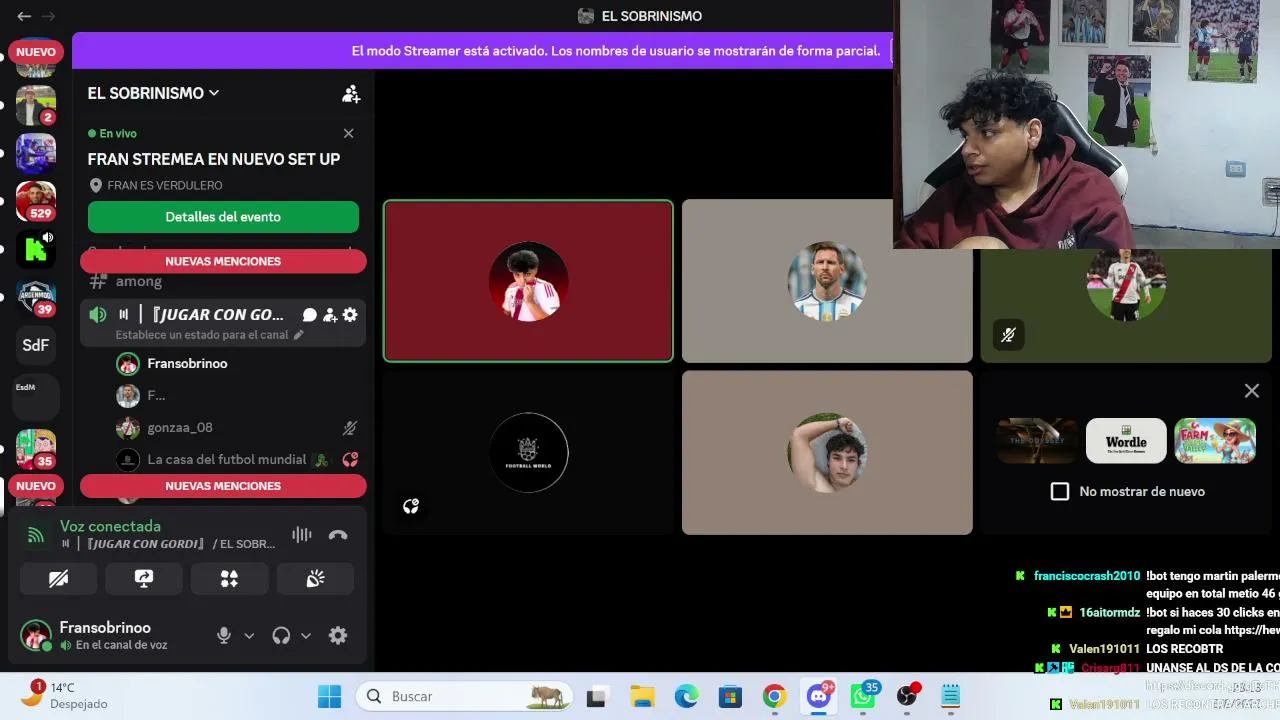Select the Farm activity thumbnail
The width and height of the screenshot is (1280, 720).
[1215, 441]
